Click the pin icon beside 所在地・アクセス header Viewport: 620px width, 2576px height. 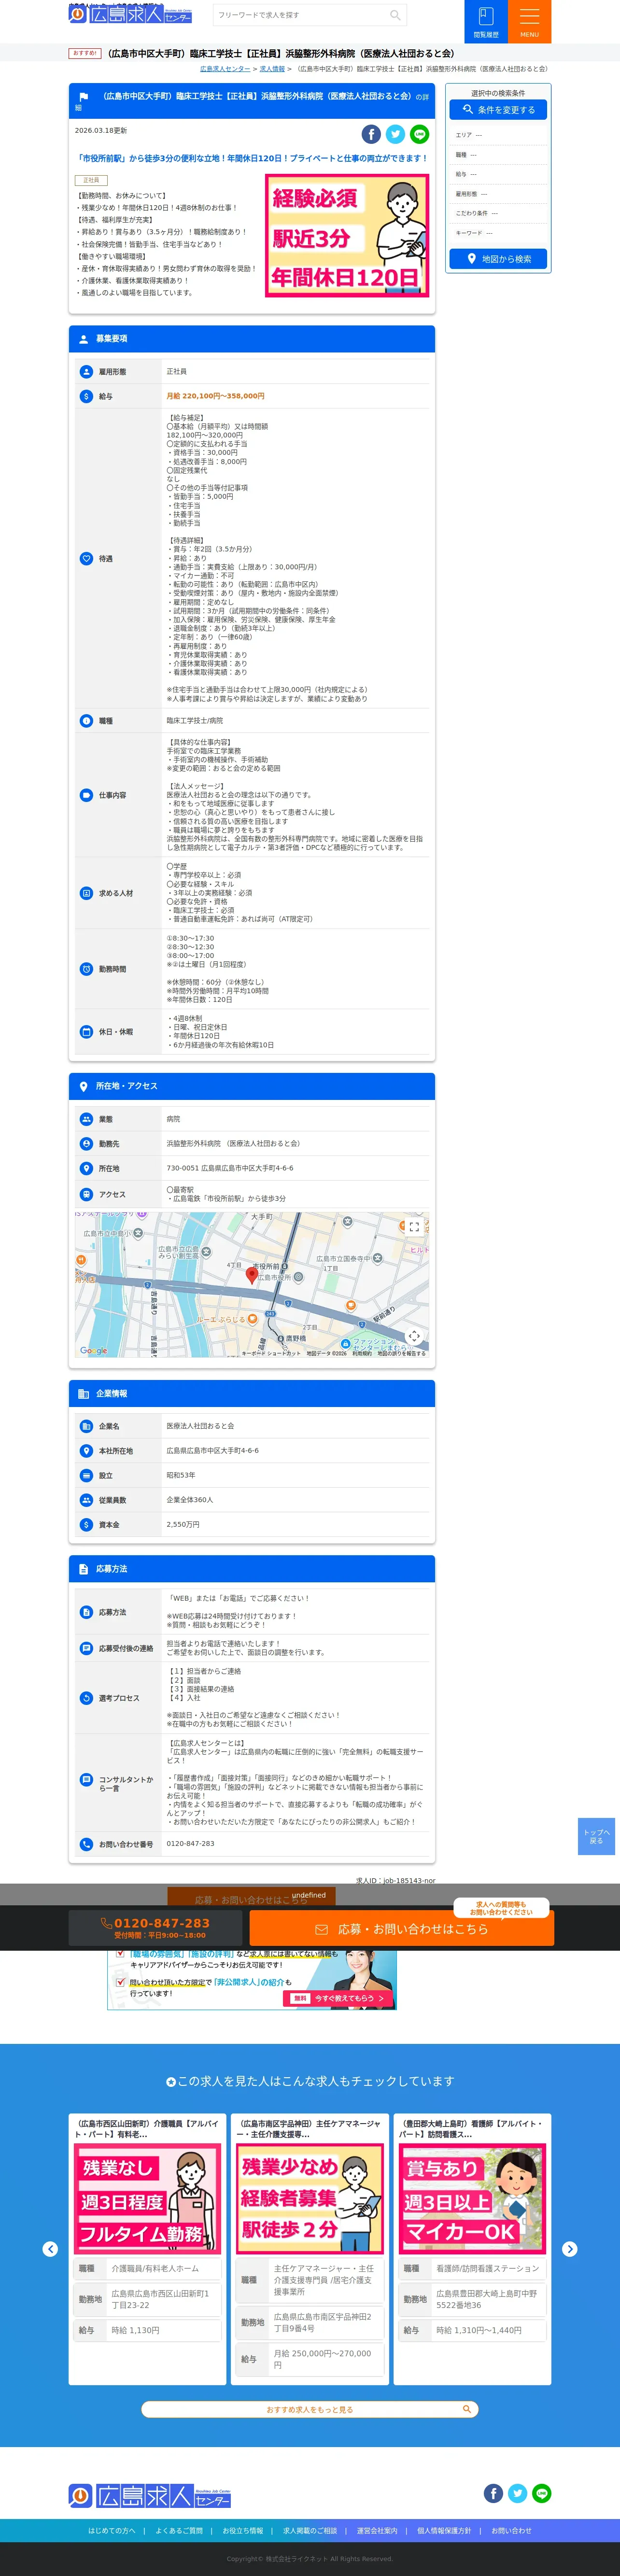pos(84,1086)
